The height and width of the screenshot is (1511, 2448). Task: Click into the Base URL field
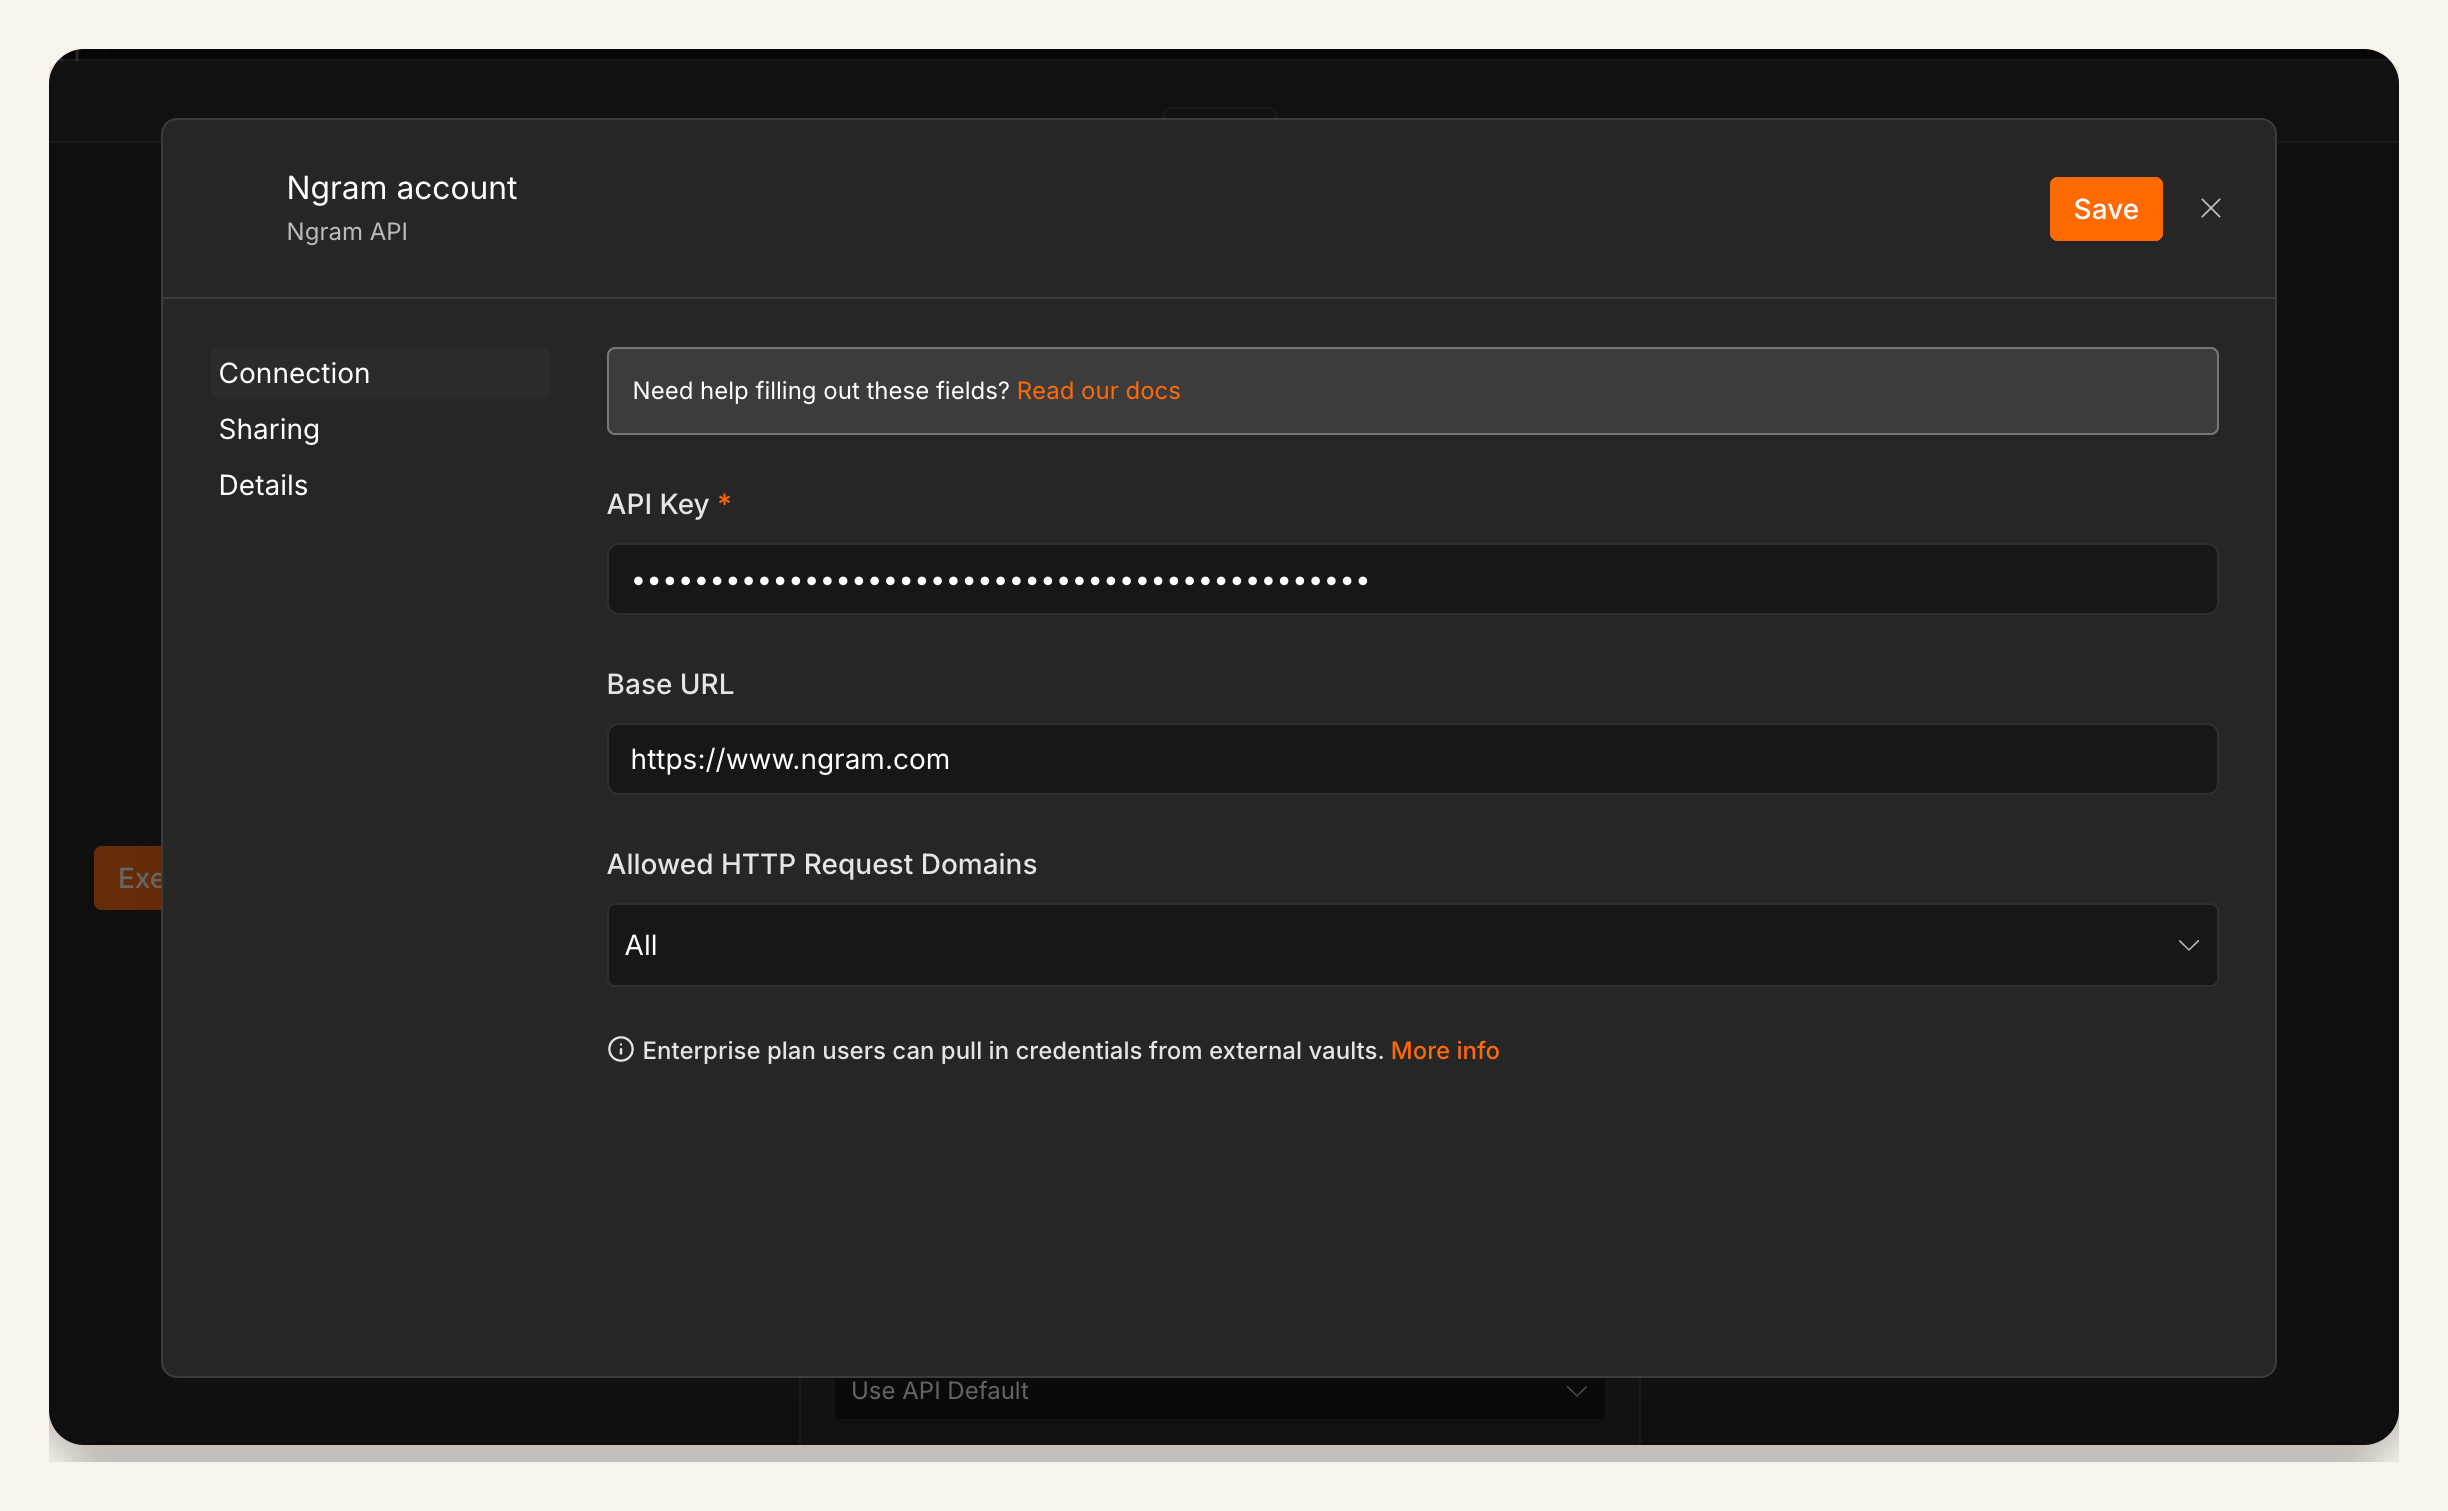[1412, 759]
